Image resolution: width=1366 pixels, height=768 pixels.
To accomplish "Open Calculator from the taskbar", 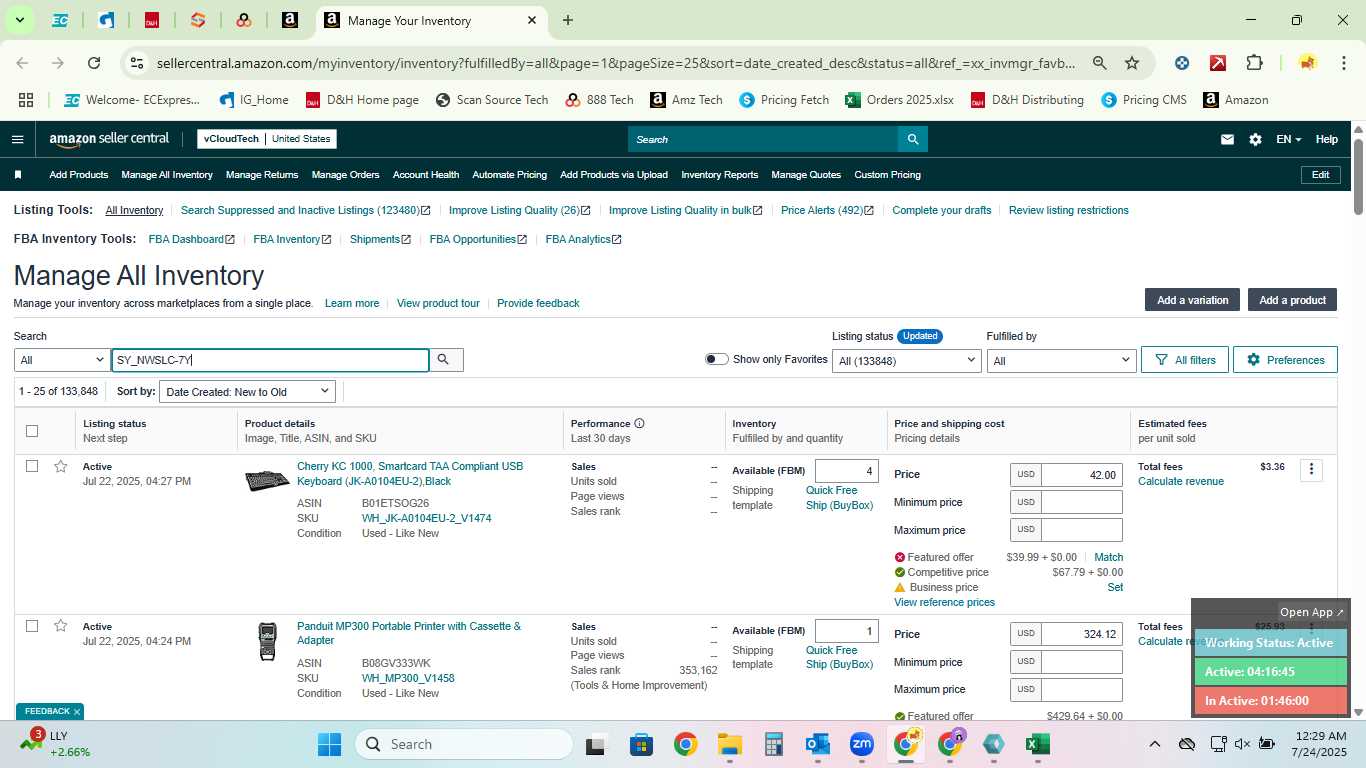I will [x=773, y=744].
